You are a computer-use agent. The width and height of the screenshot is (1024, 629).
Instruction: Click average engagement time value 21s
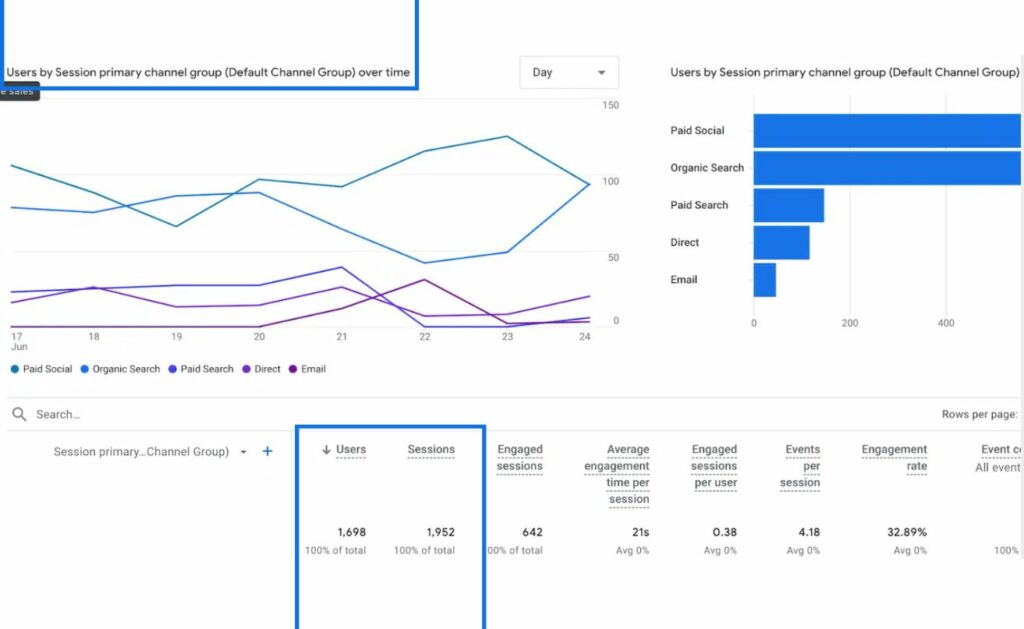coord(640,532)
